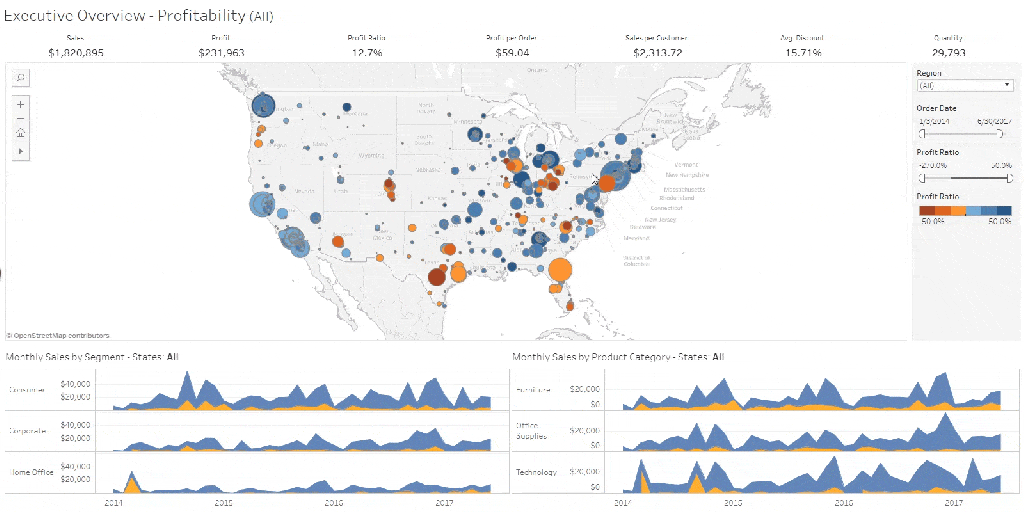The height and width of the screenshot is (512, 1024).
Task: Open the Region filter dropdown
Action: 965,86
